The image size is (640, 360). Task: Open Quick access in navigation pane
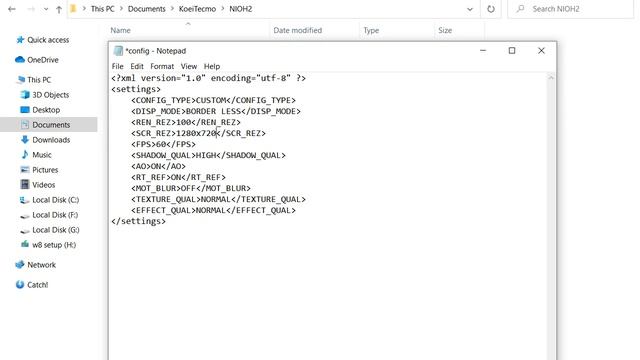click(x=48, y=40)
